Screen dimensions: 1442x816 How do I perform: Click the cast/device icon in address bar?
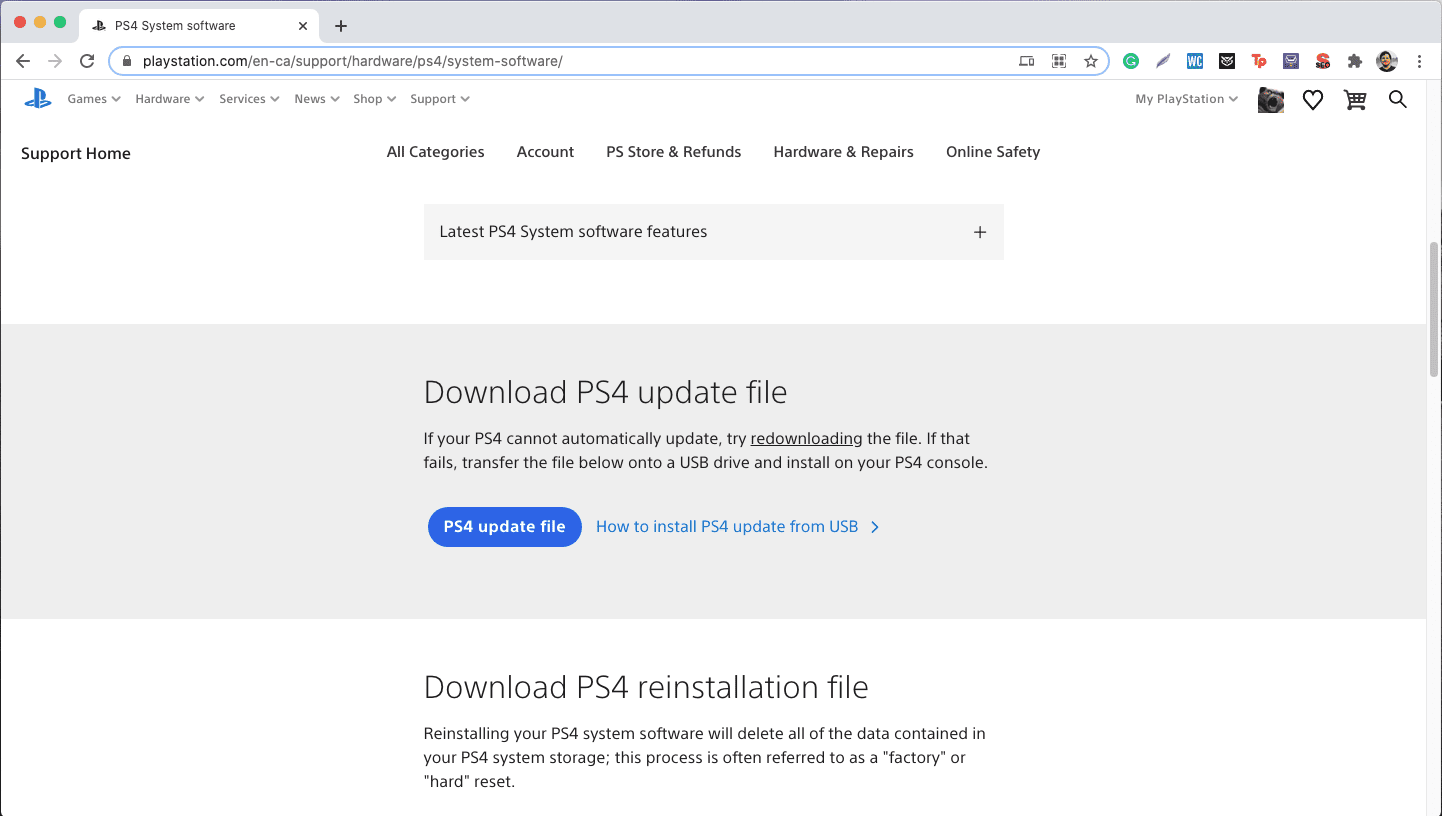point(1027,61)
